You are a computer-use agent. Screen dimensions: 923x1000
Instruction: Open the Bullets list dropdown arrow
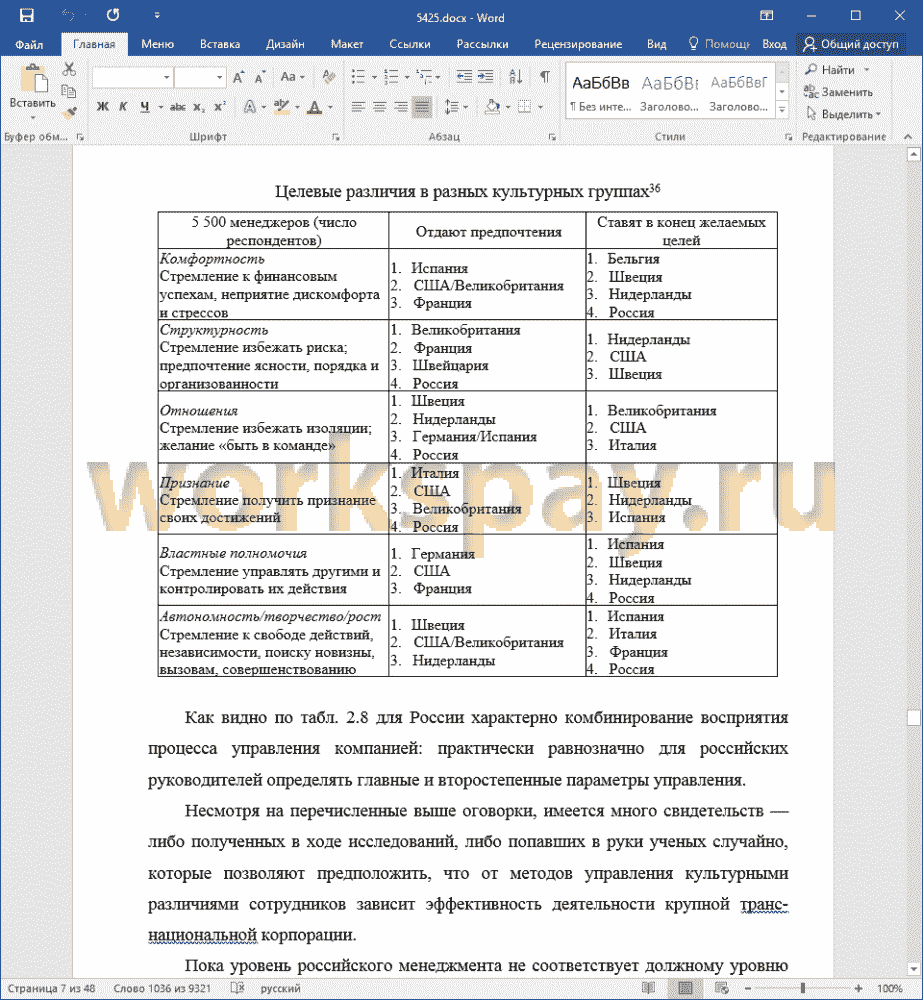[374, 78]
